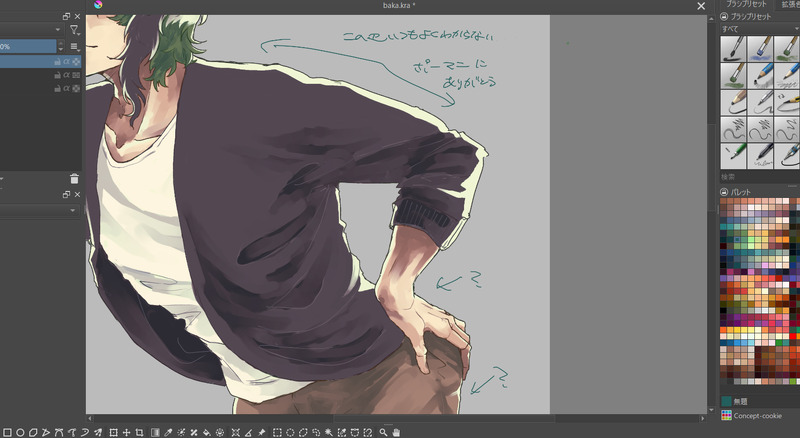Select the Smart patch tool
This screenshot has height=438, width=800.
(x=194, y=432)
